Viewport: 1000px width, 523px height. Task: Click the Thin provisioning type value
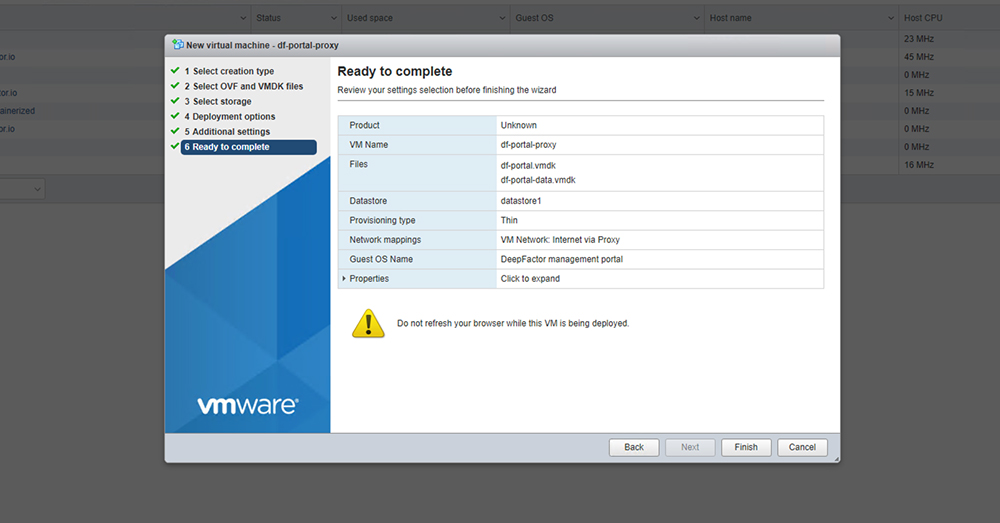(x=509, y=220)
